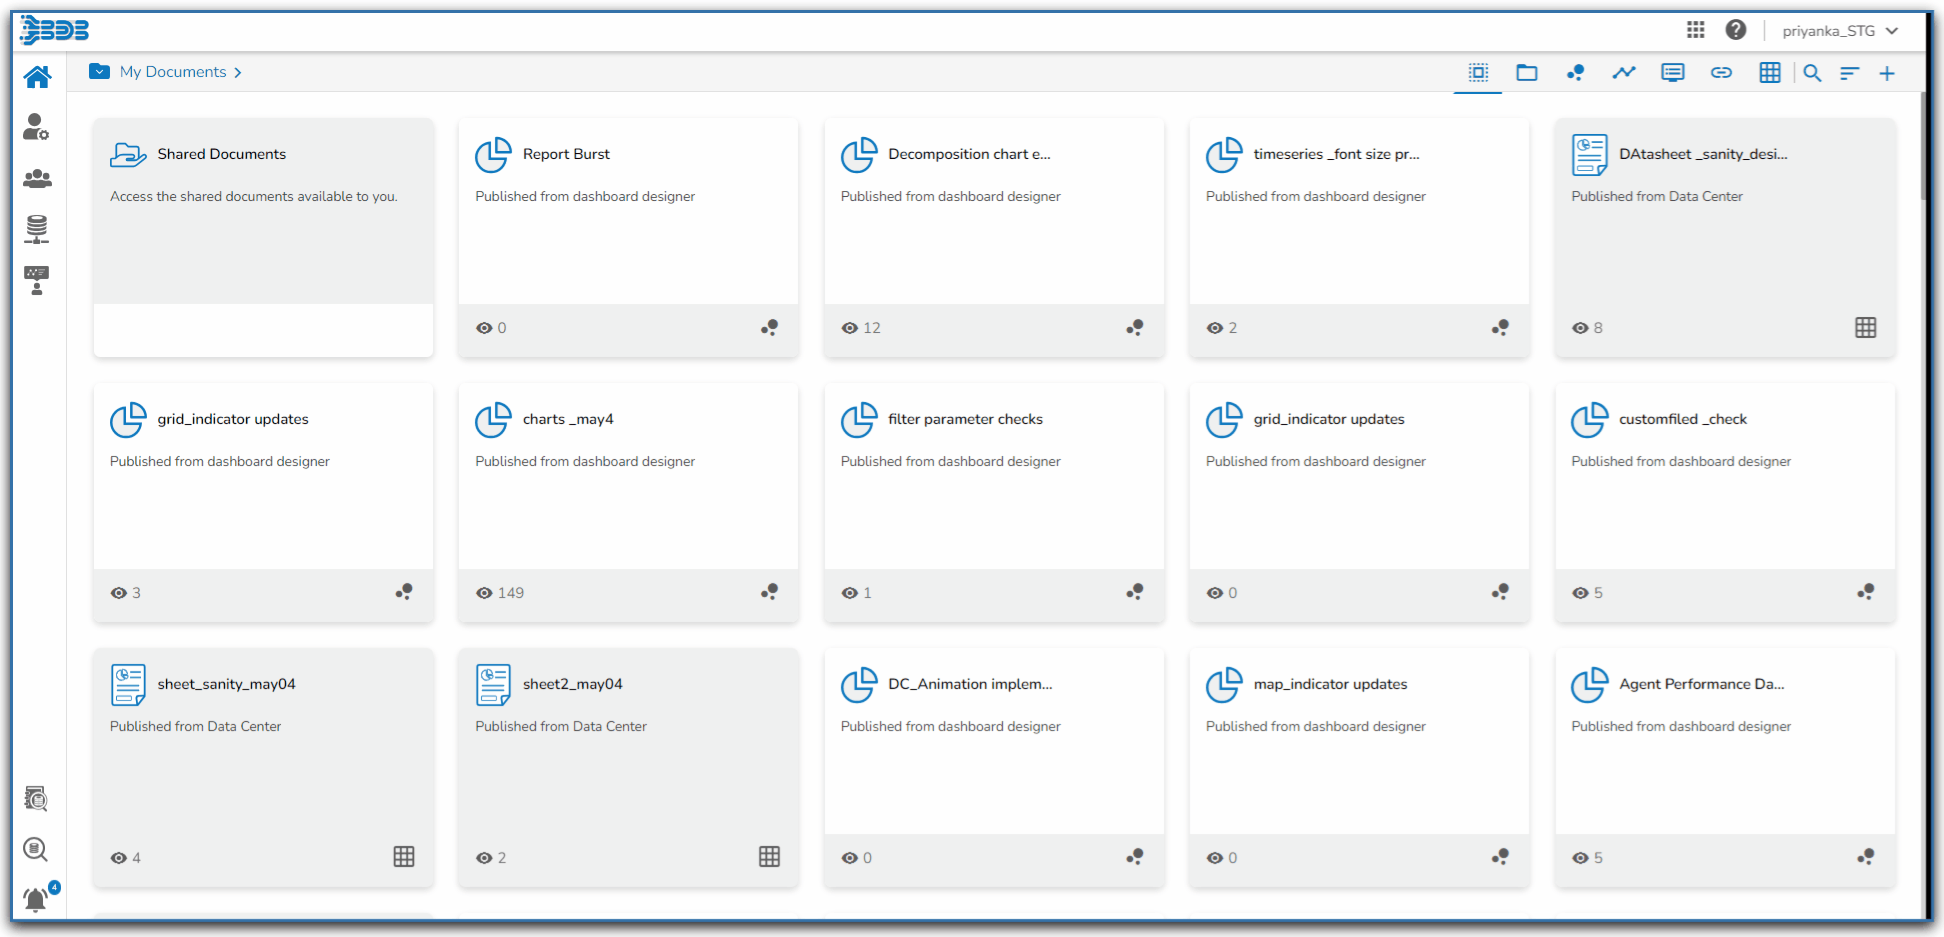Click view count eye on filter parameter checks

point(850,593)
